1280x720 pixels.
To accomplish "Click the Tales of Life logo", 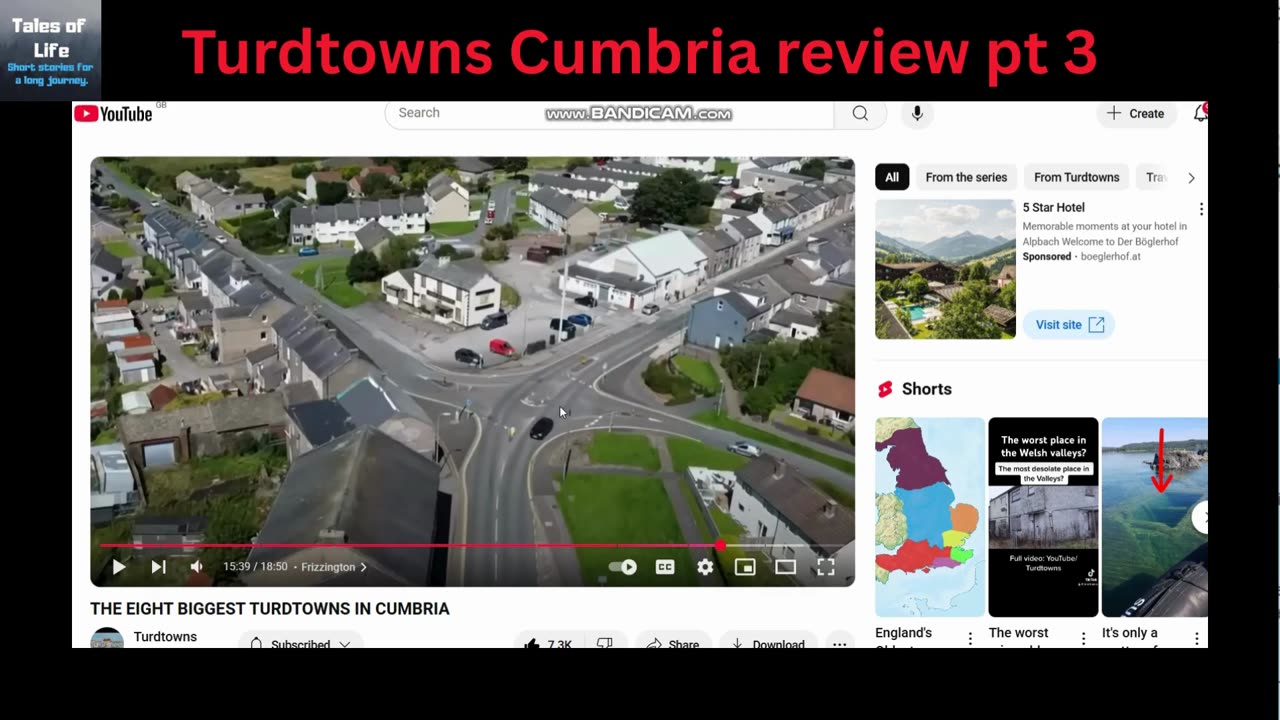I will [x=50, y=50].
